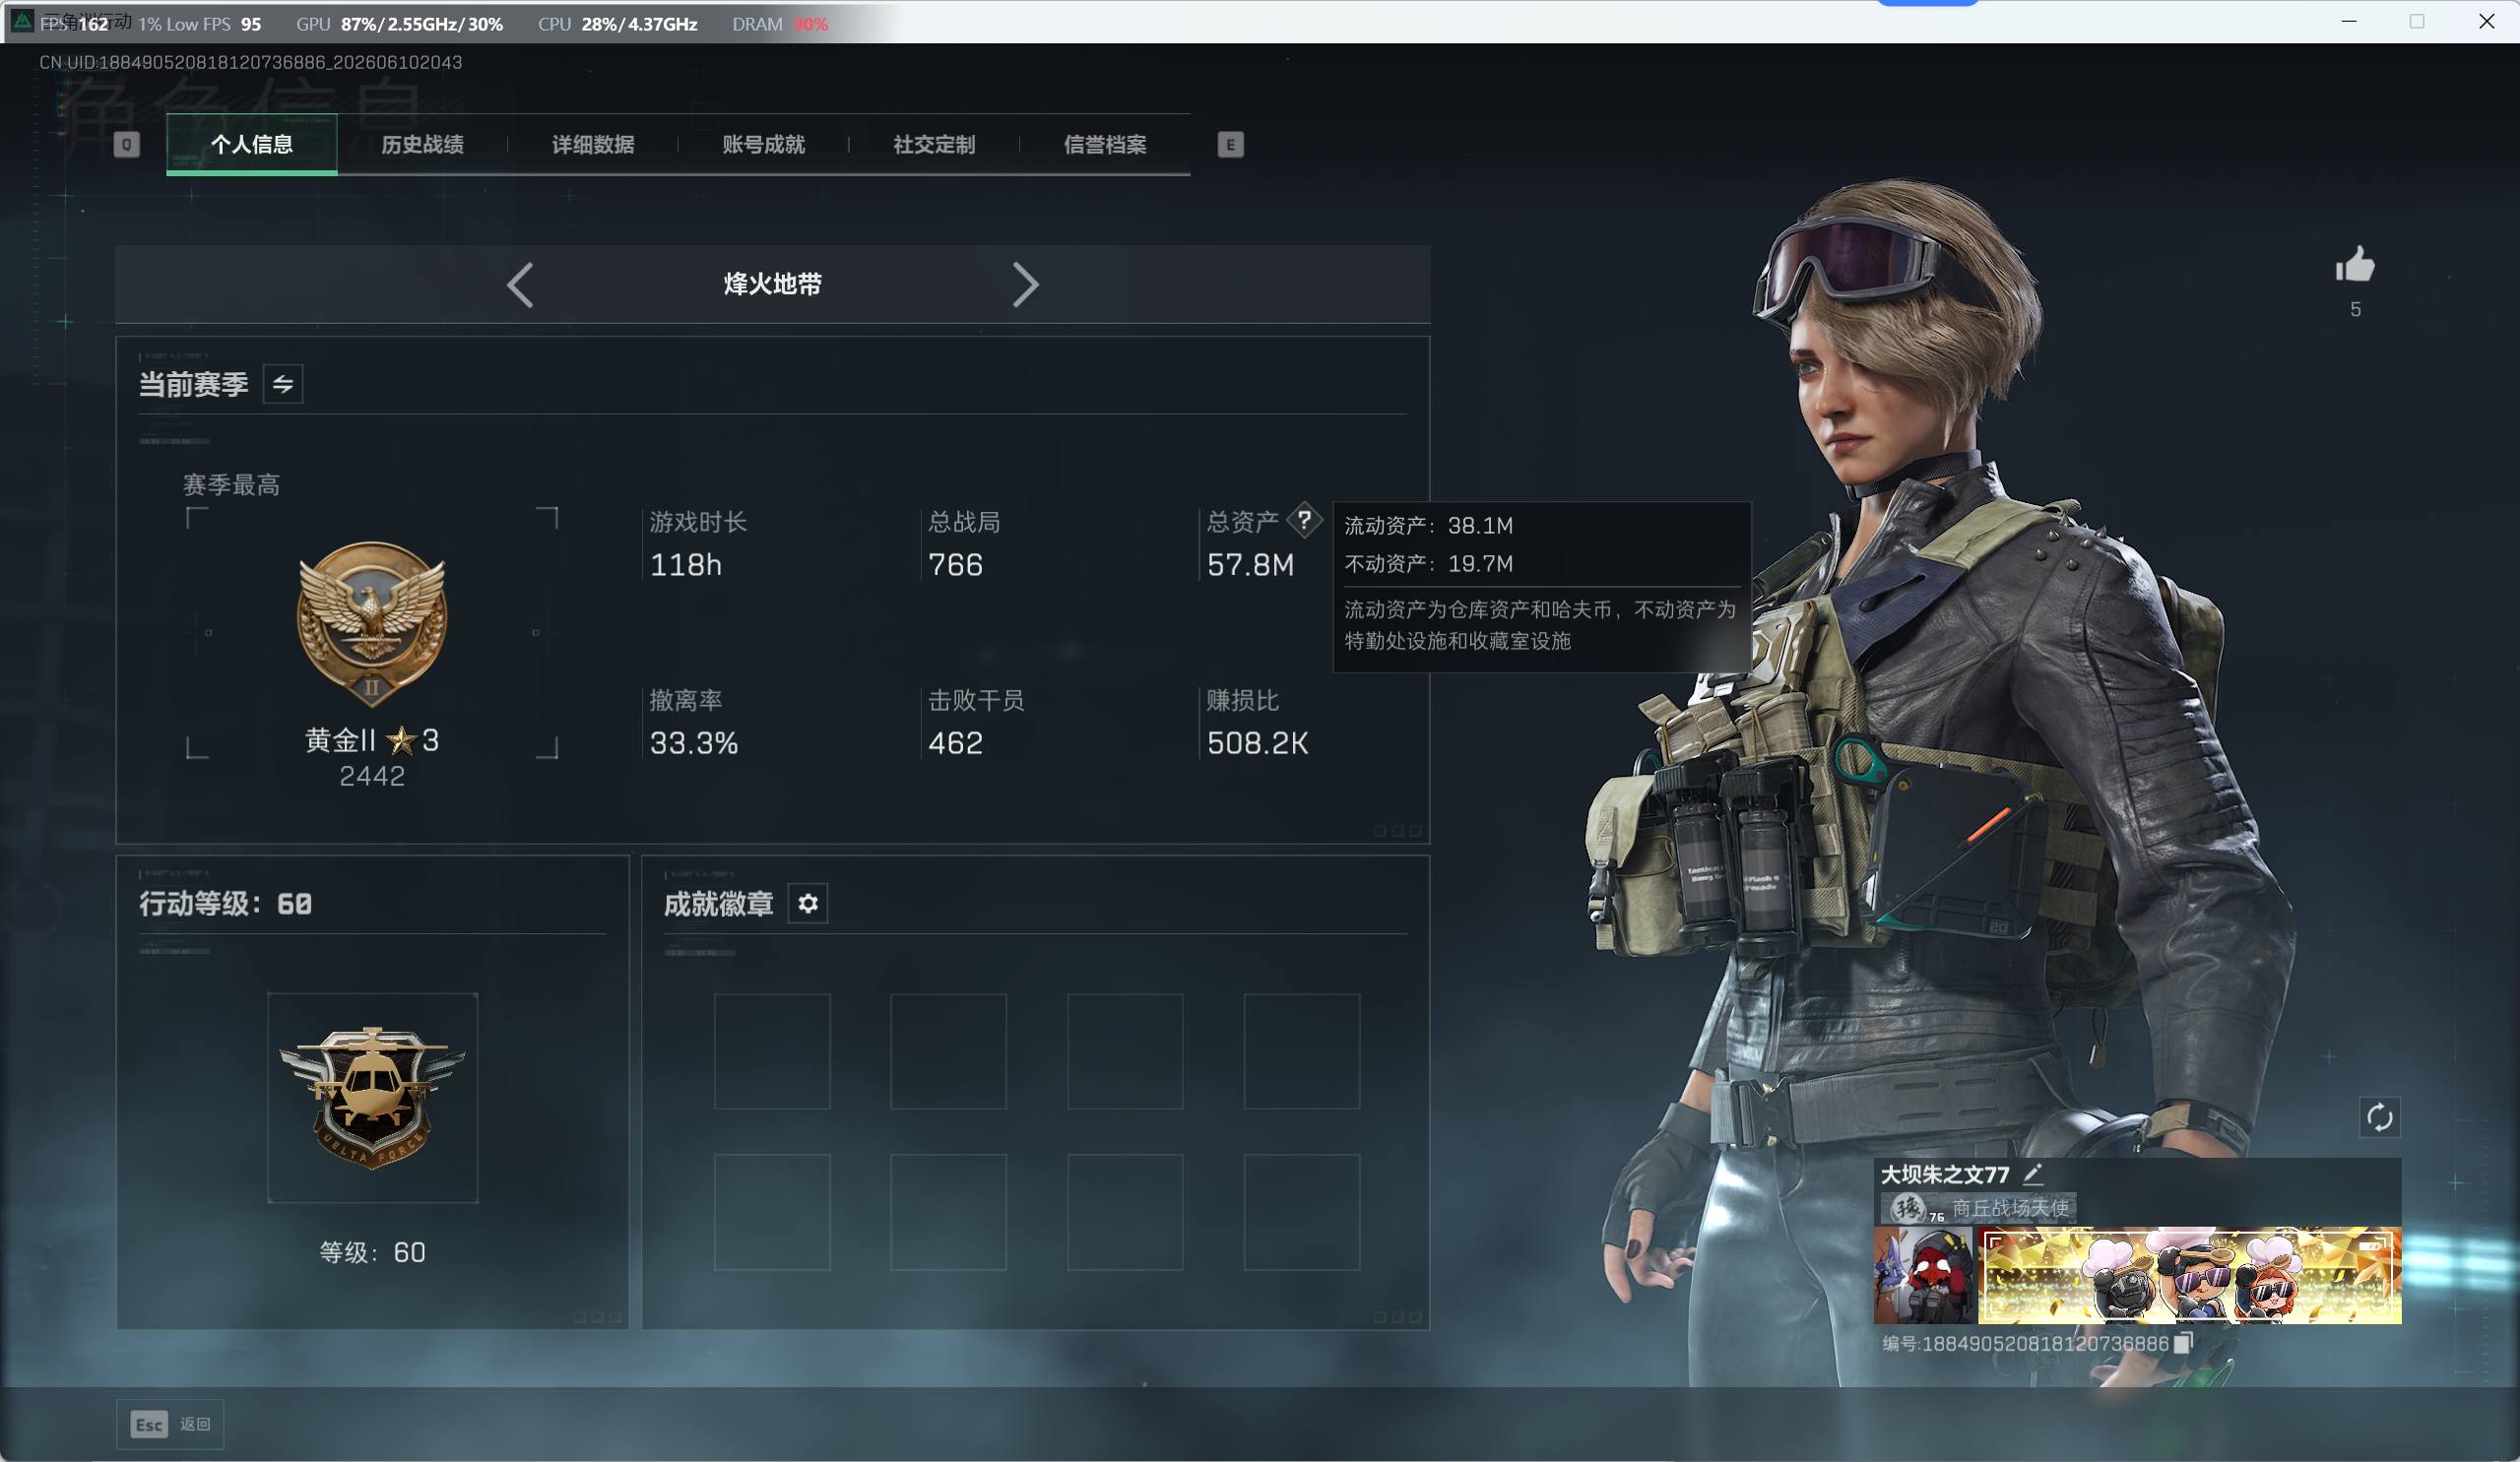Click the 总资产 57.8M value
Image resolution: width=2520 pixels, height=1462 pixels.
(1250, 565)
